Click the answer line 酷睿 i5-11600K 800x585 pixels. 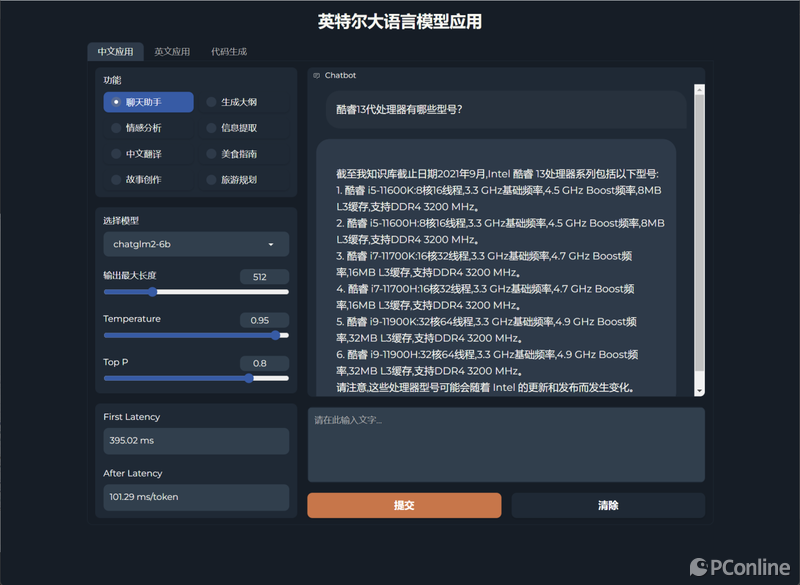498,198
